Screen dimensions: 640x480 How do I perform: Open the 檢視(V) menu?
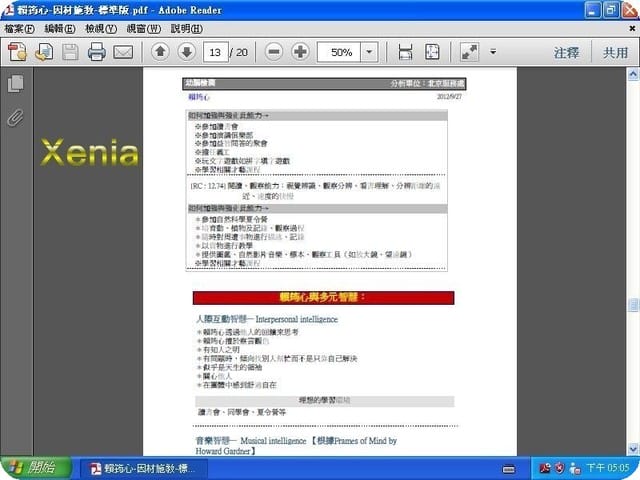[101, 29]
